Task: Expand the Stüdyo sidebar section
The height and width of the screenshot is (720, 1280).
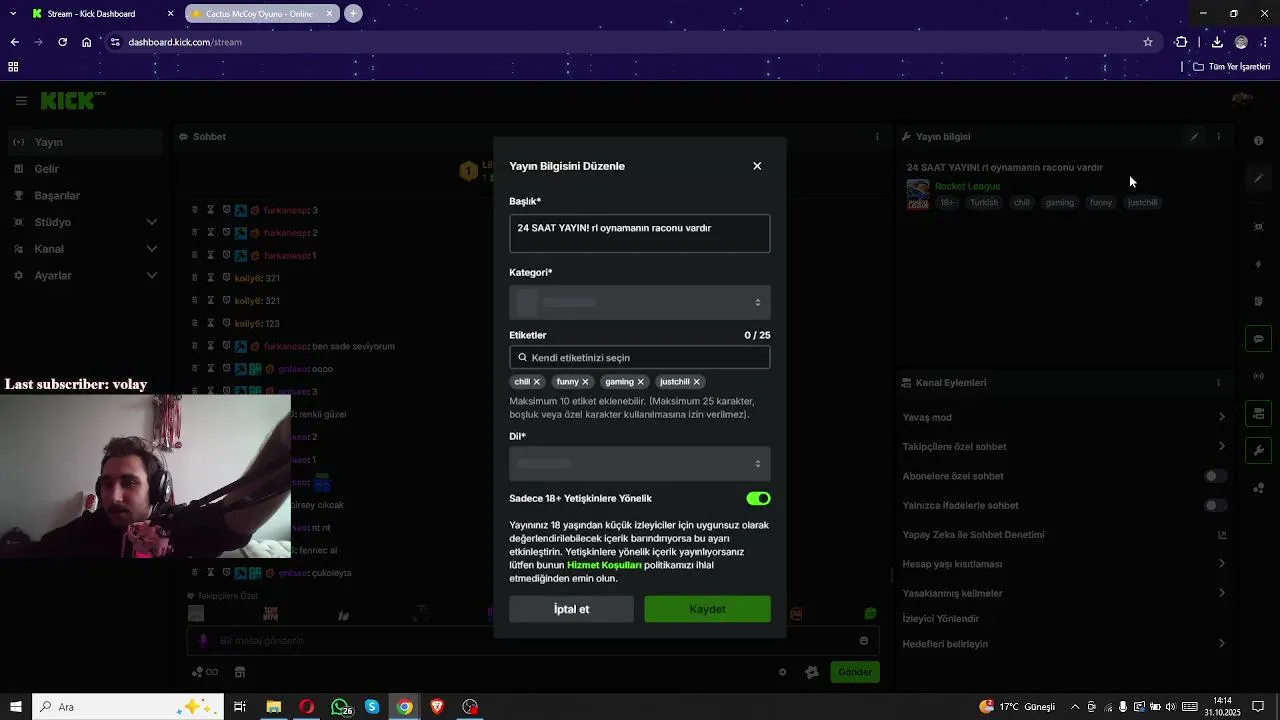Action: click(85, 222)
